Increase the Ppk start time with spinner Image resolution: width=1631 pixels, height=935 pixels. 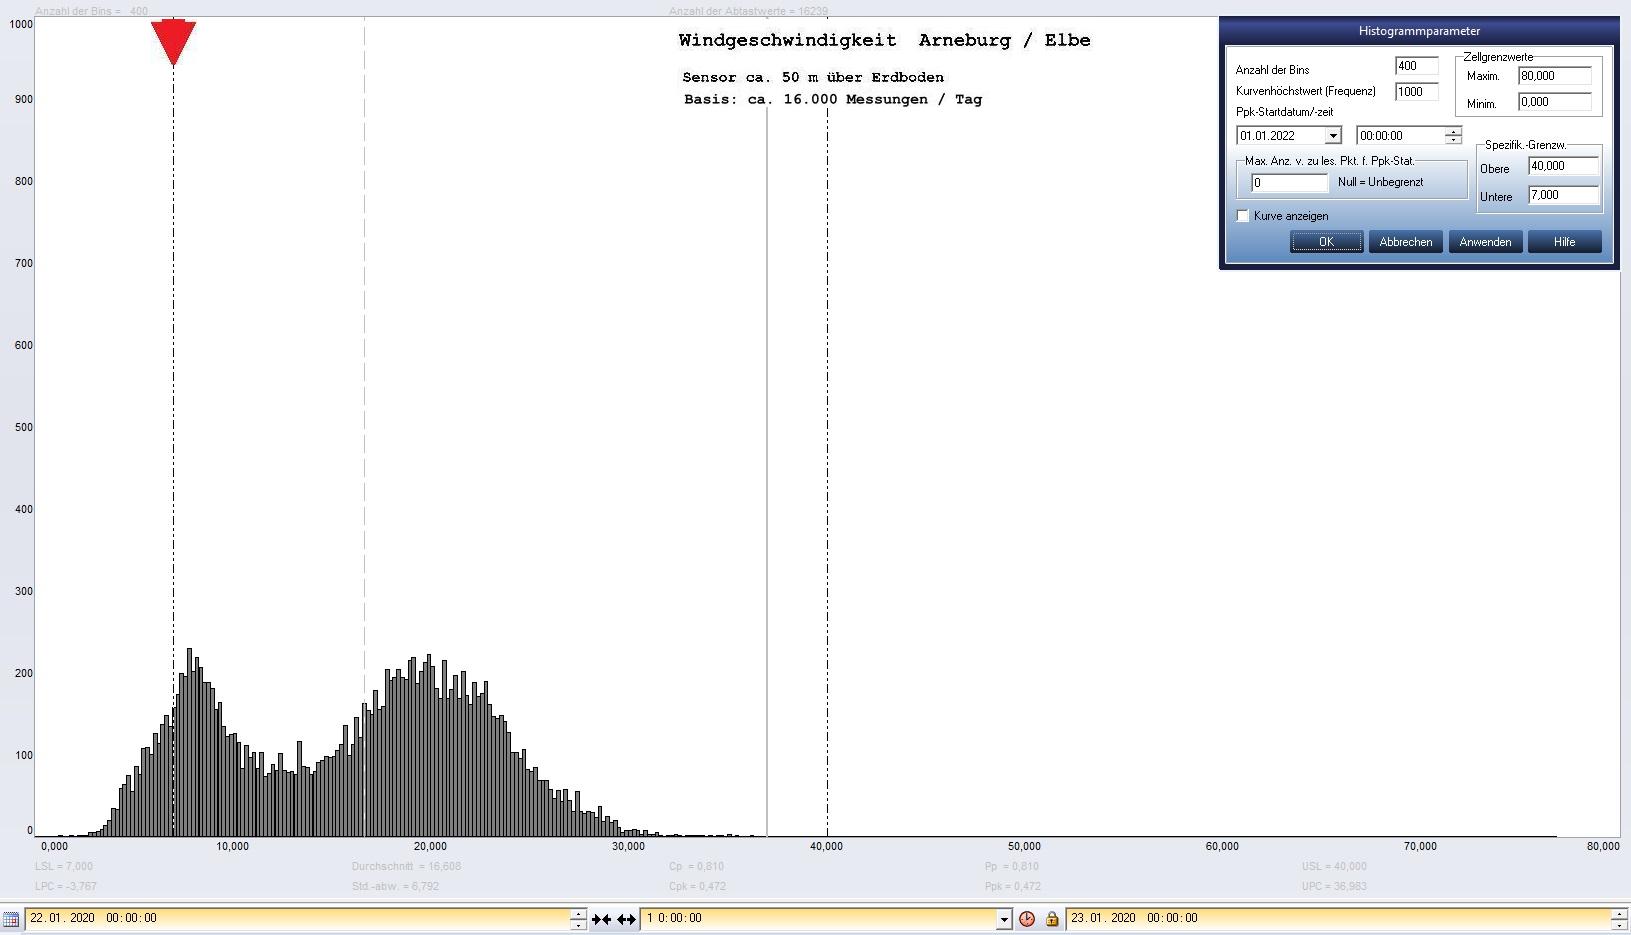[x=1453, y=131]
